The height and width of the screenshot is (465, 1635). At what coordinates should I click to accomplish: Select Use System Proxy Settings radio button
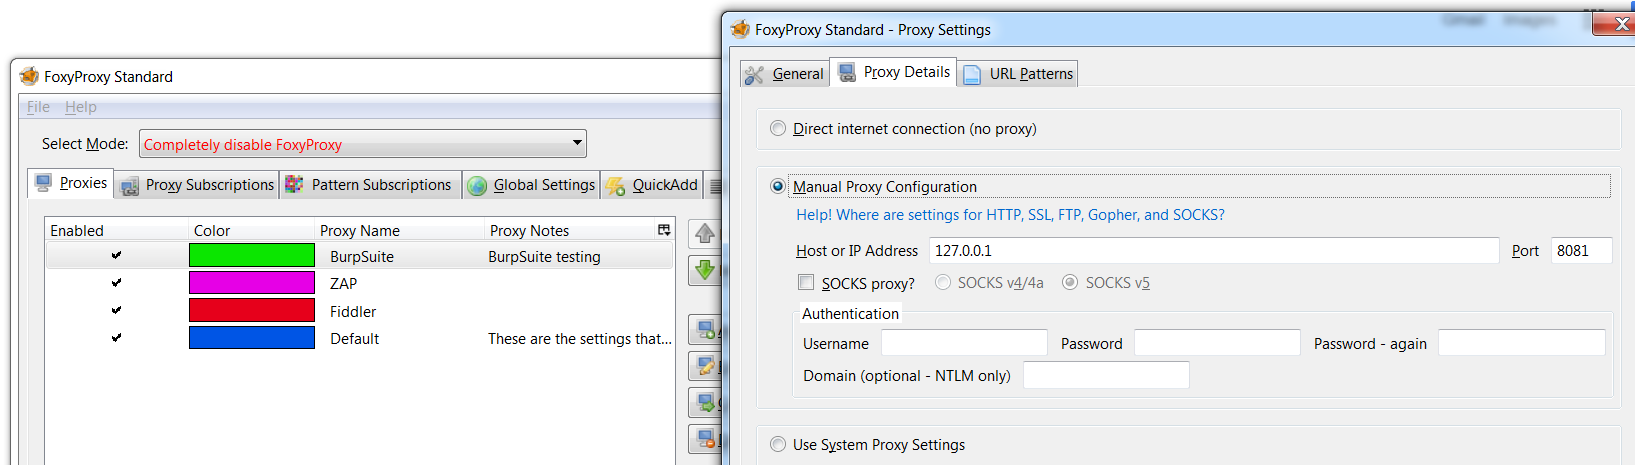(x=778, y=444)
